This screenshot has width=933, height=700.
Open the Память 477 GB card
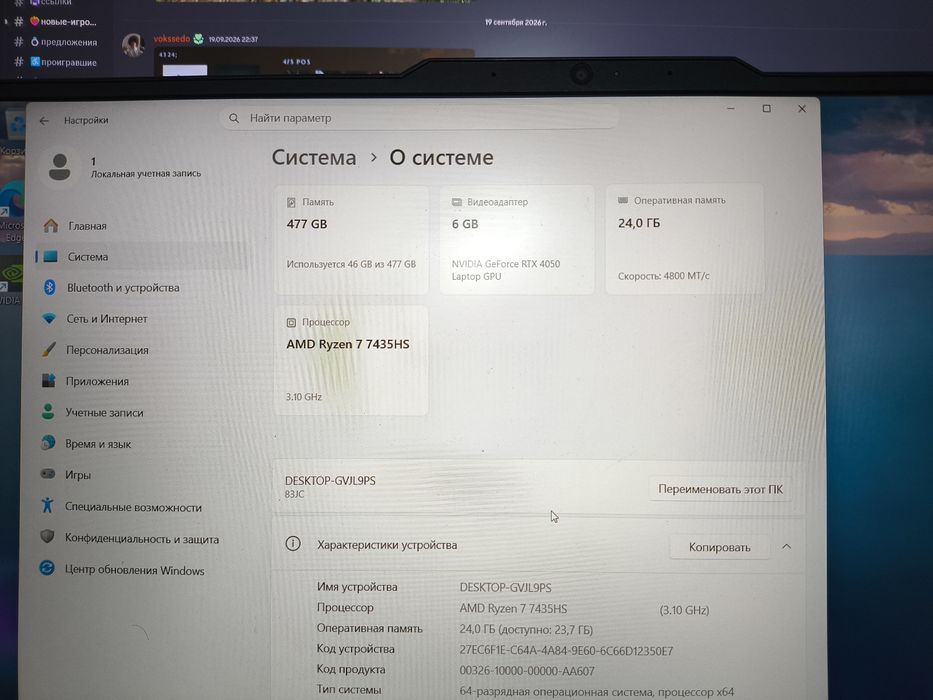pos(352,240)
